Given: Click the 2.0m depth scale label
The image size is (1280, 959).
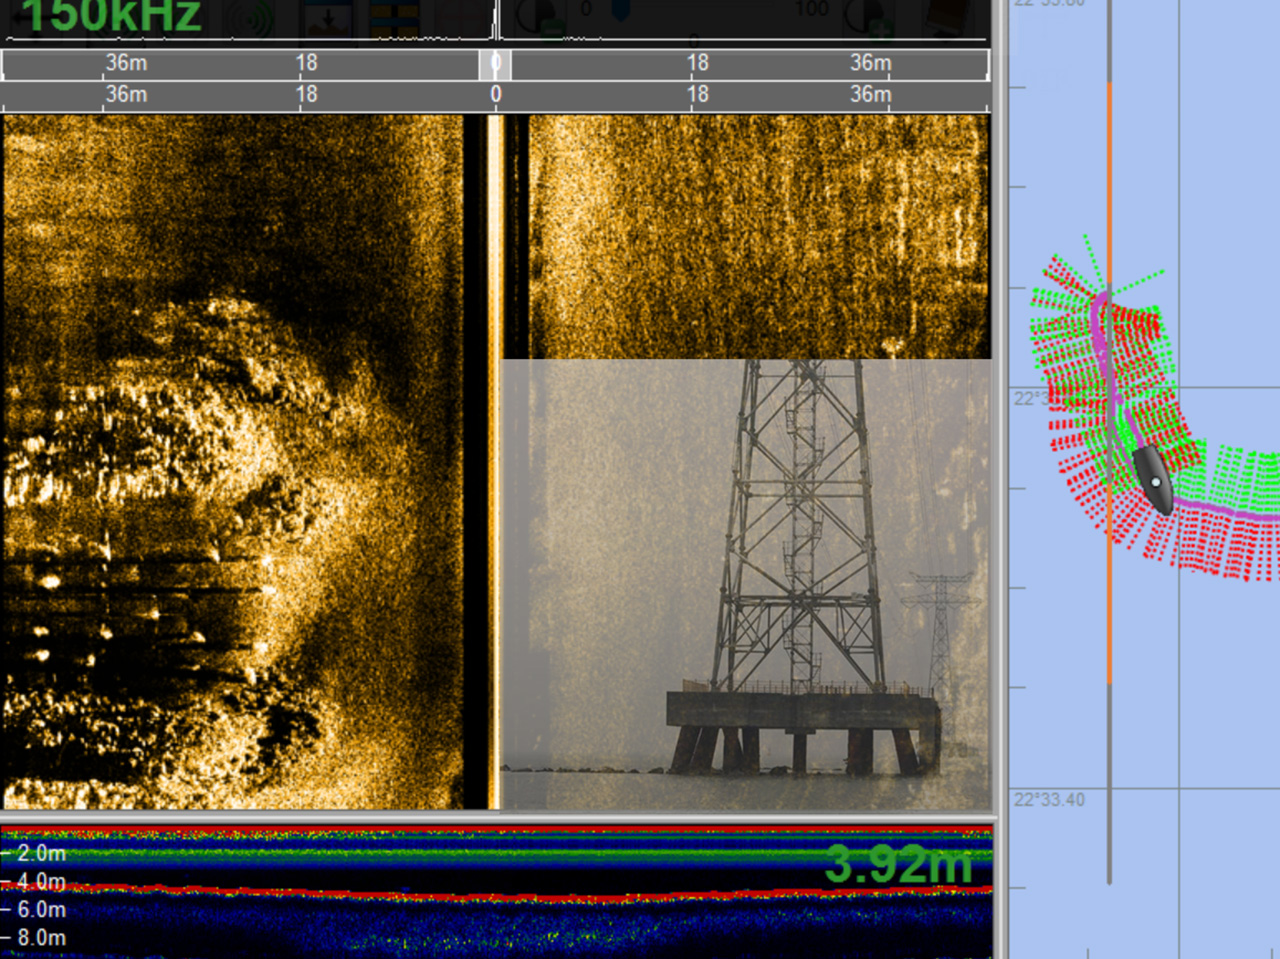Looking at the screenshot, I should coord(40,853).
